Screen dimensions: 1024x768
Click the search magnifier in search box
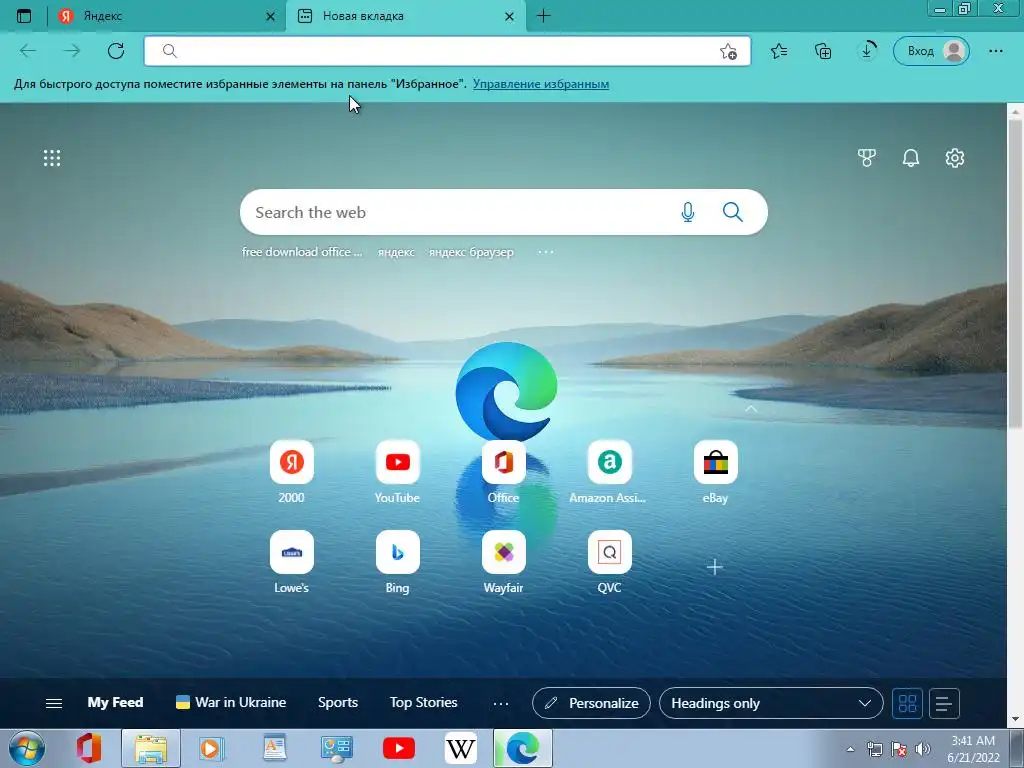(x=733, y=212)
